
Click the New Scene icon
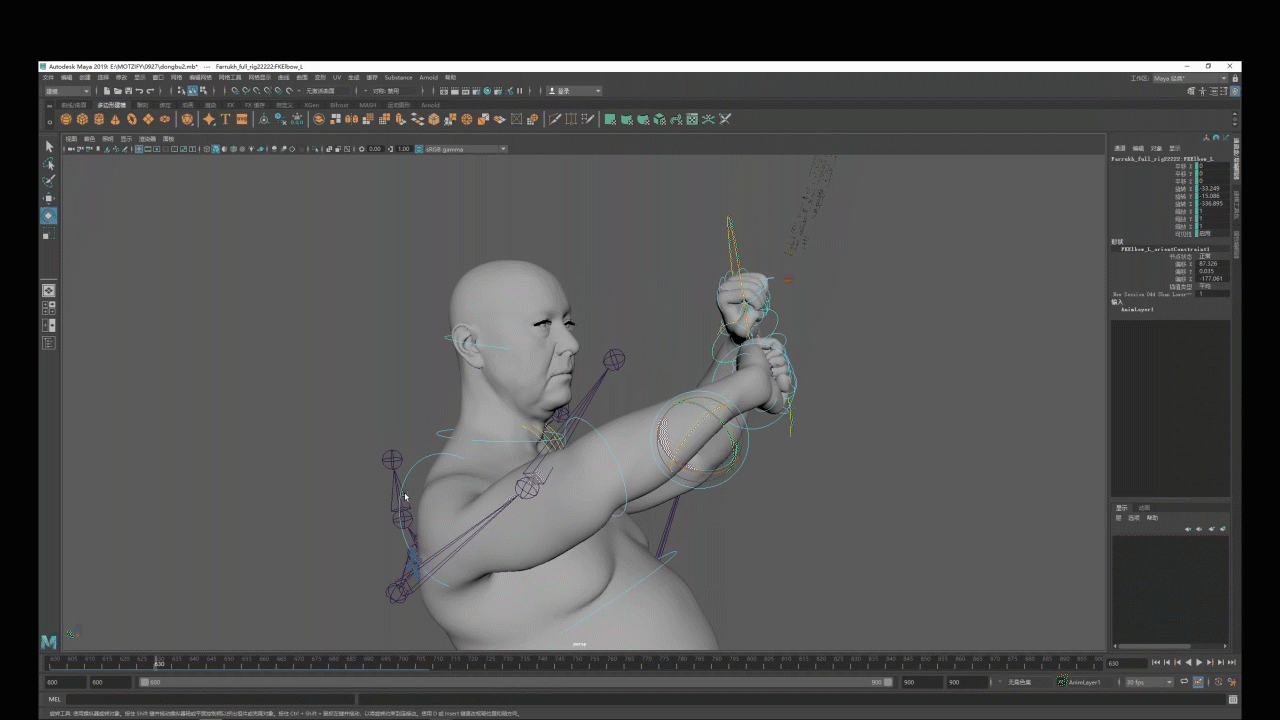pos(106,91)
